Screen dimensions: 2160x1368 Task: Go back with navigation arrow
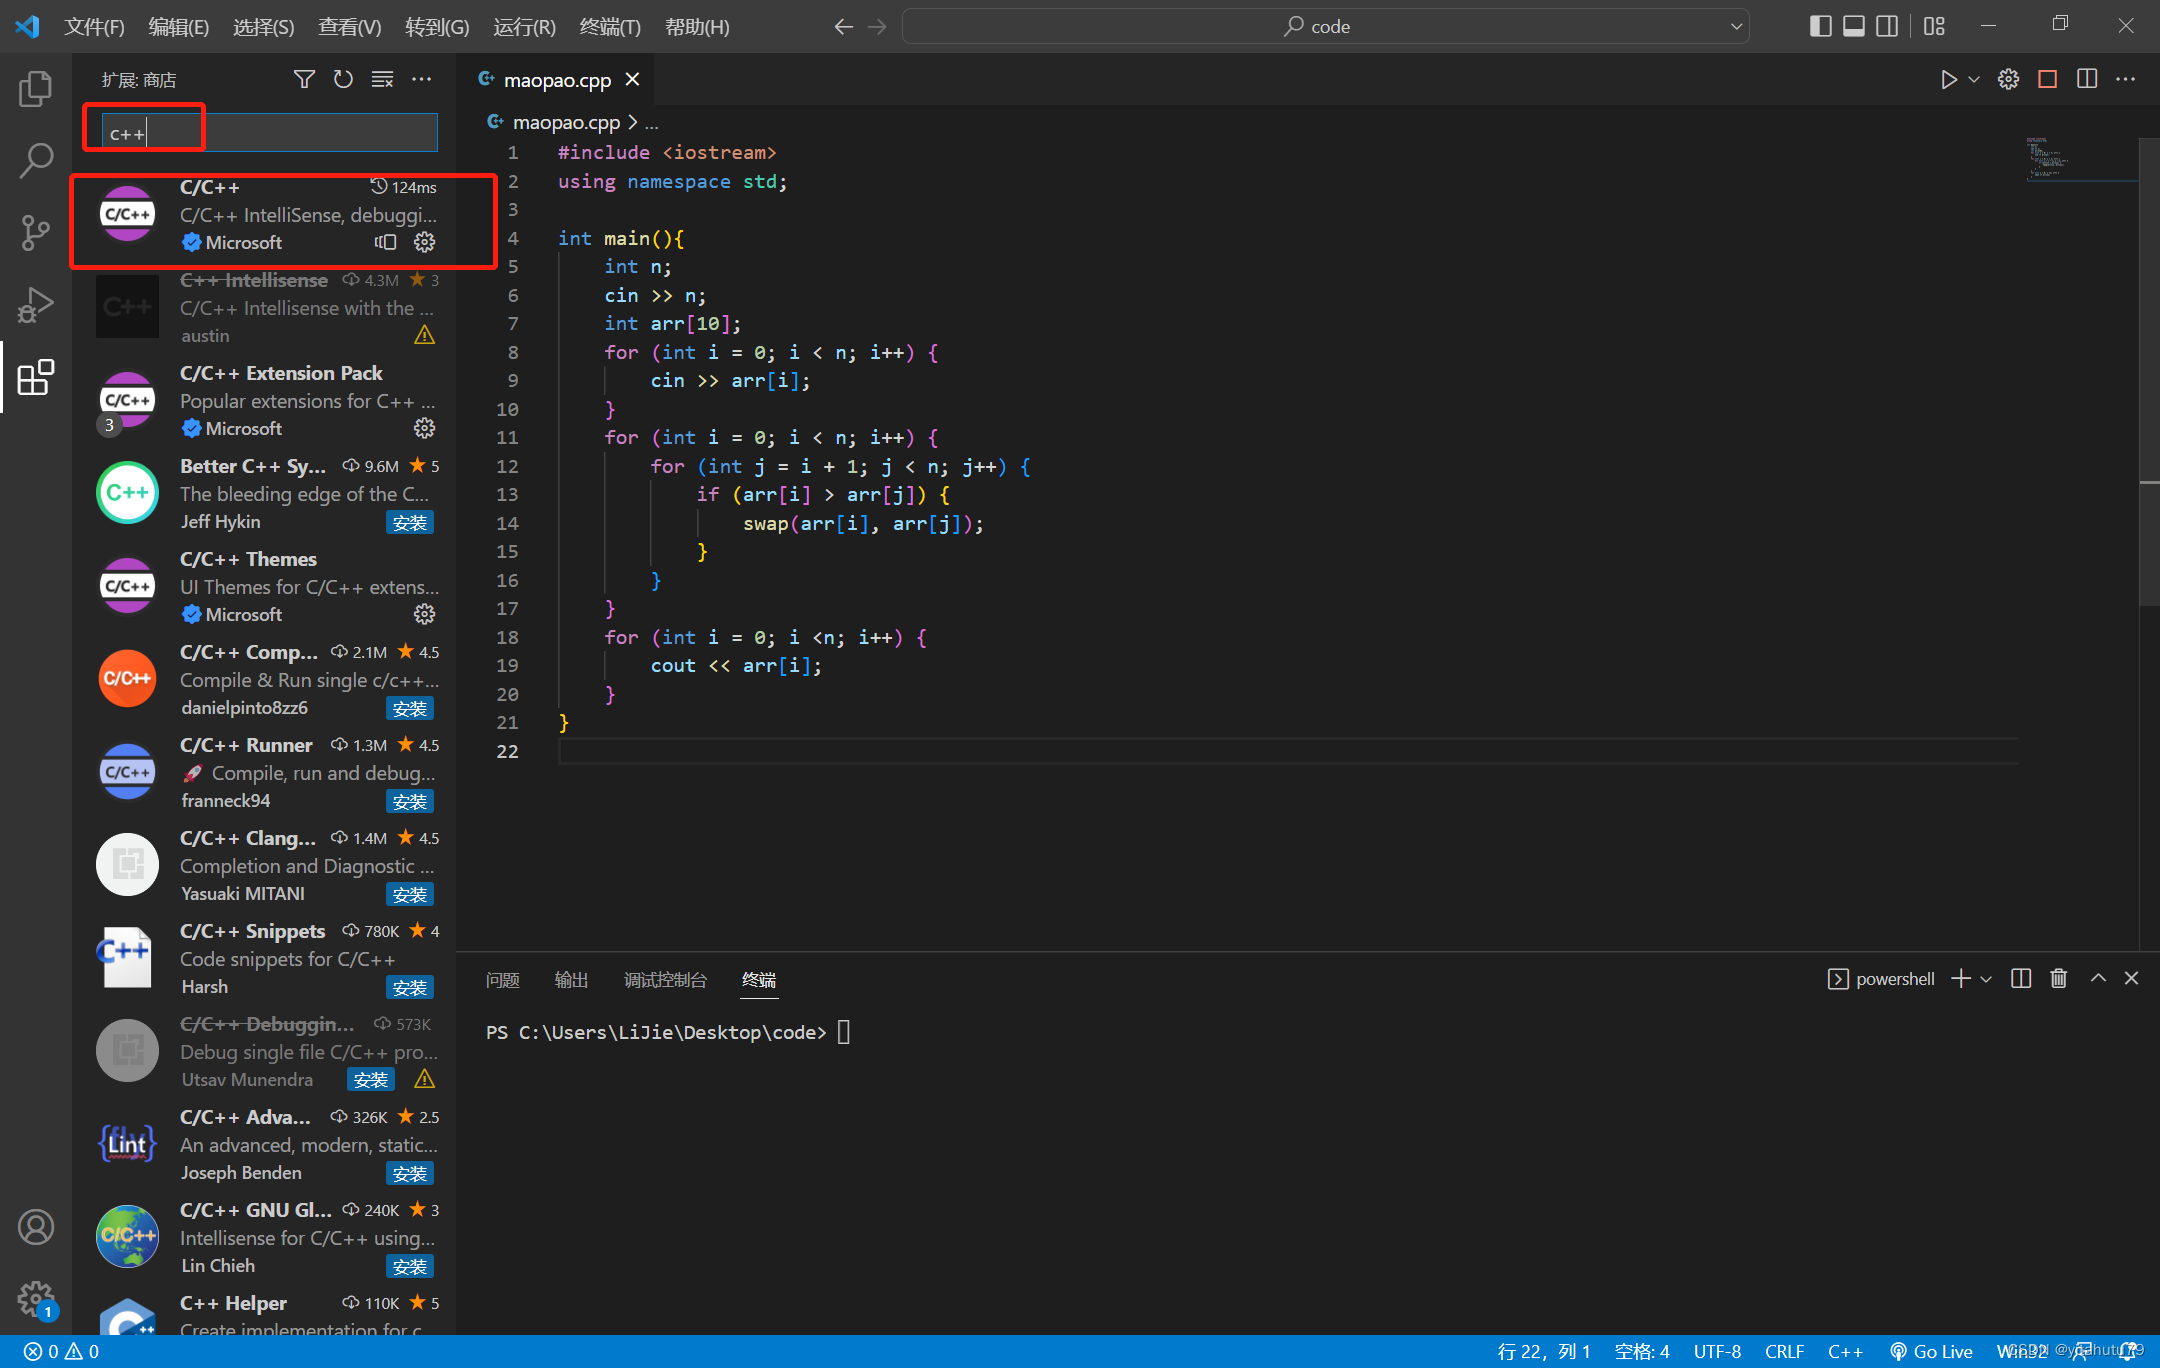[843, 26]
